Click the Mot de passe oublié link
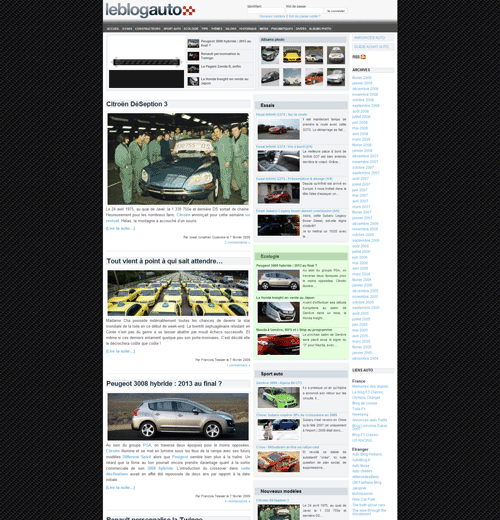This screenshot has height=520, width=500. click(x=304, y=16)
